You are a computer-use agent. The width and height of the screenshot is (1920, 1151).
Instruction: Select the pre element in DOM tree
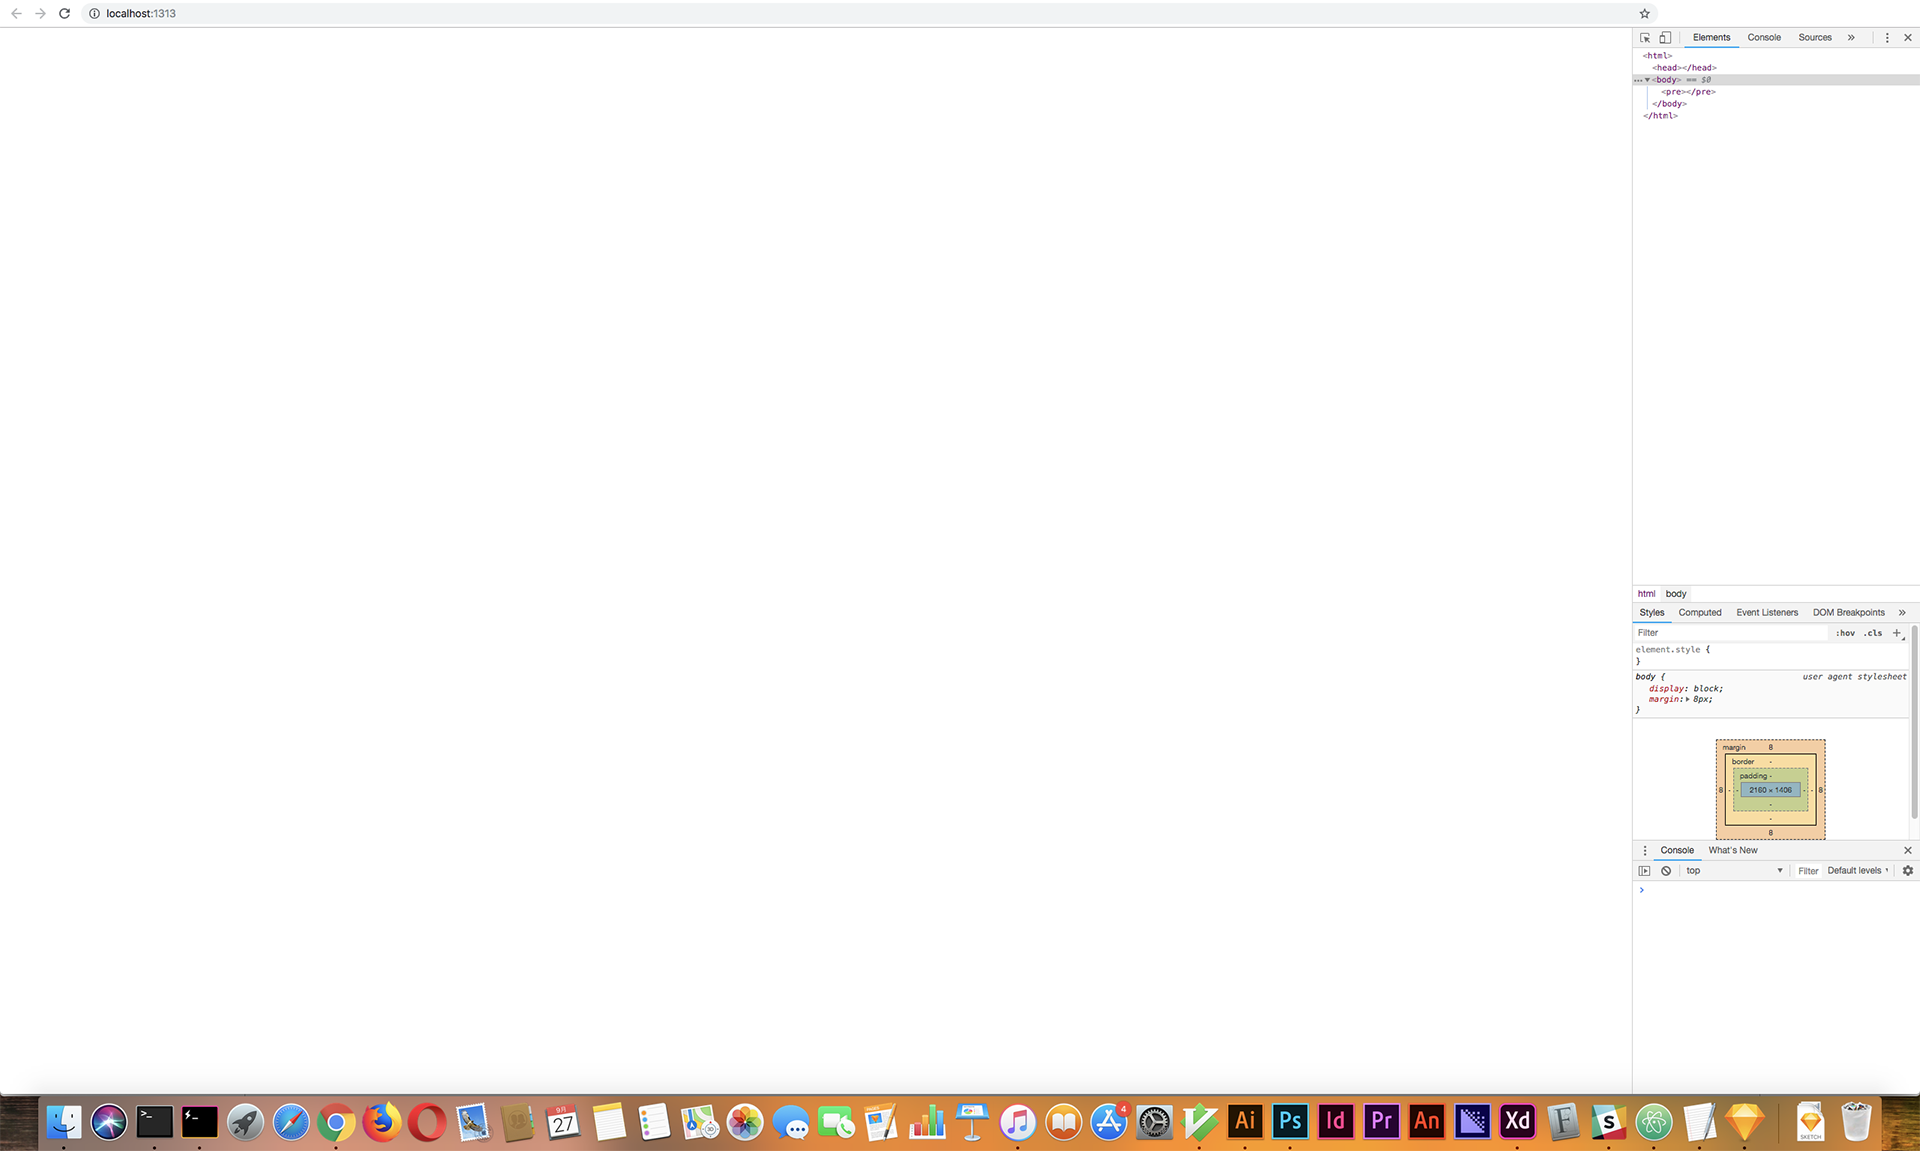click(1688, 92)
